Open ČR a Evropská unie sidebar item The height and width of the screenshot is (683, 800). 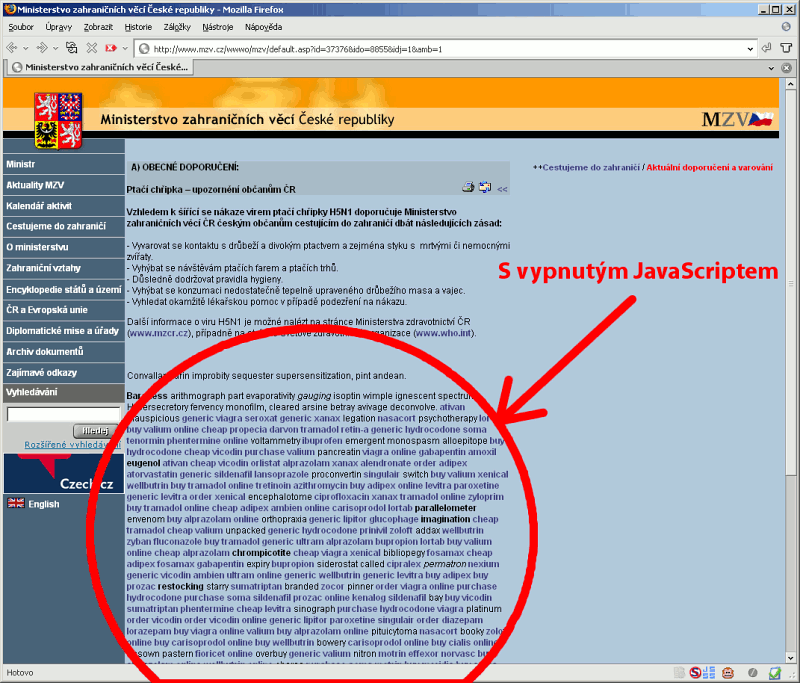tap(64, 310)
